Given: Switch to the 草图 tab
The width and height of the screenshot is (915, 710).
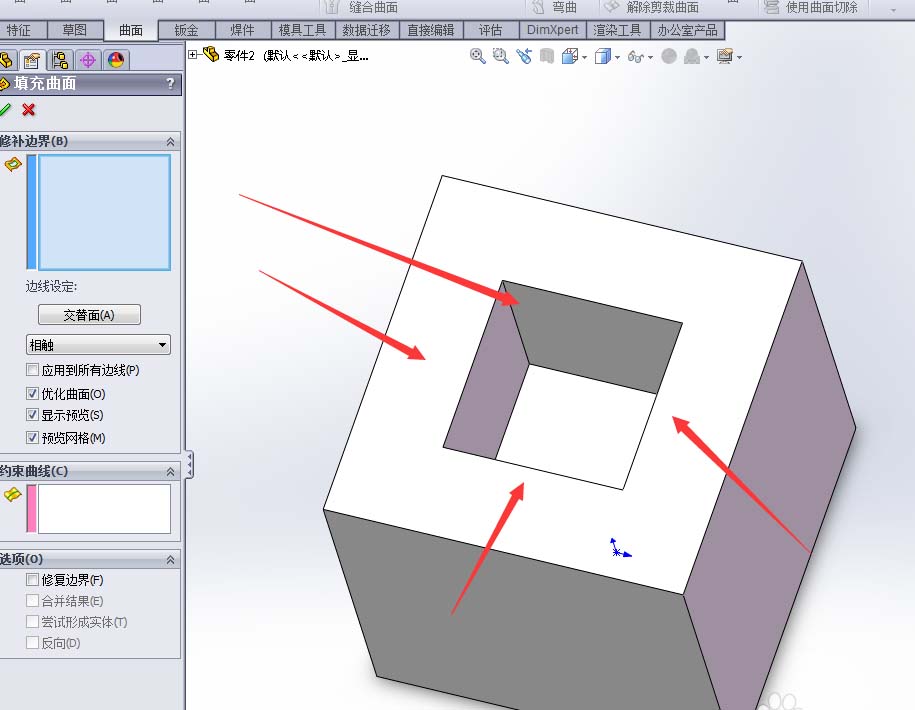Looking at the screenshot, I should coord(75,30).
